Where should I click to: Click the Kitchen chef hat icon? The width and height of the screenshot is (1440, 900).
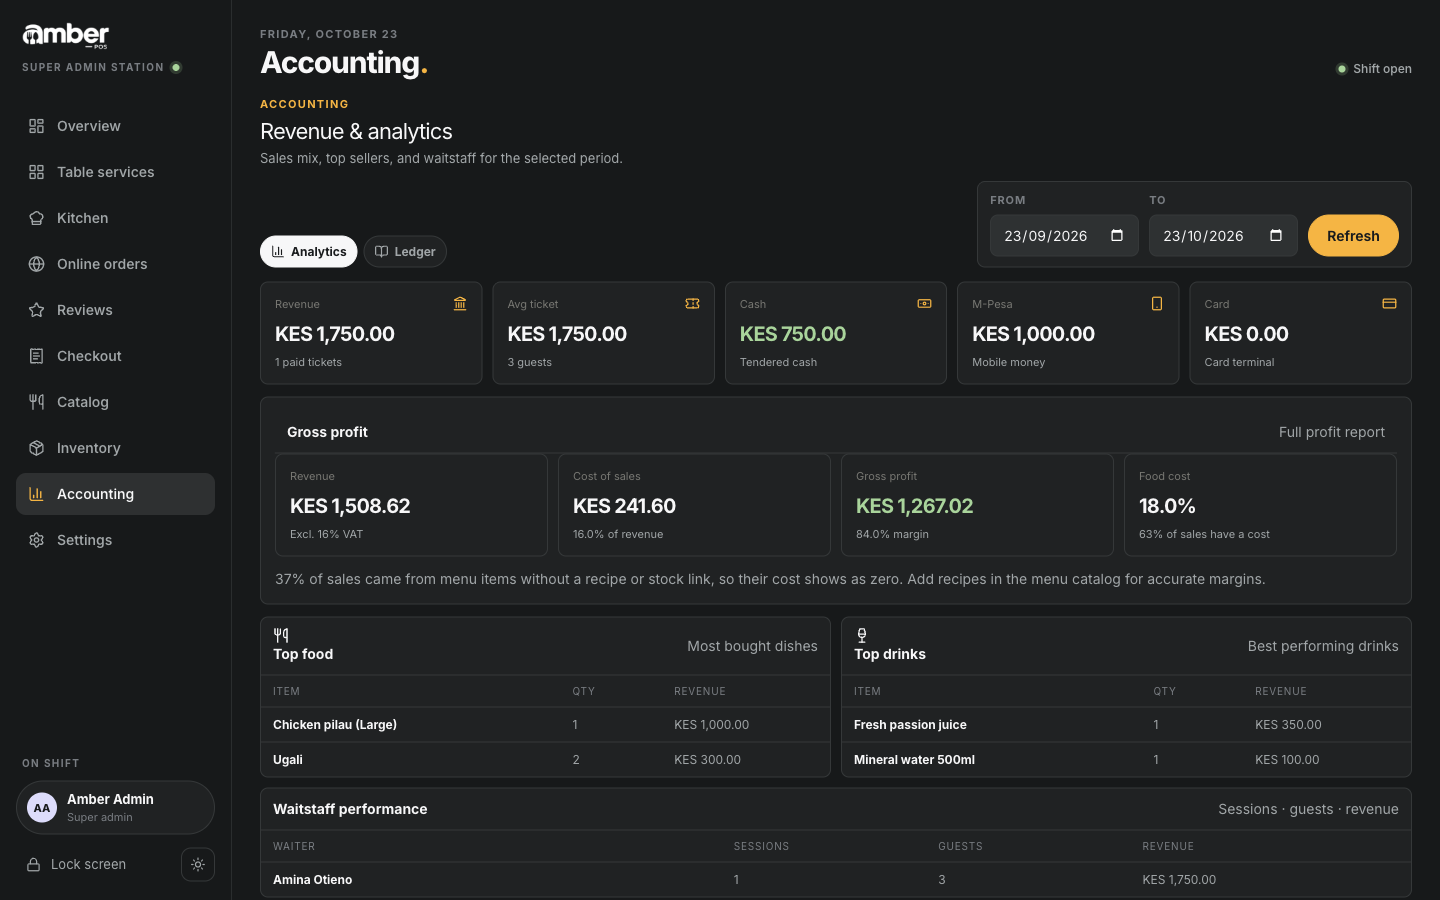click(37, 218)
